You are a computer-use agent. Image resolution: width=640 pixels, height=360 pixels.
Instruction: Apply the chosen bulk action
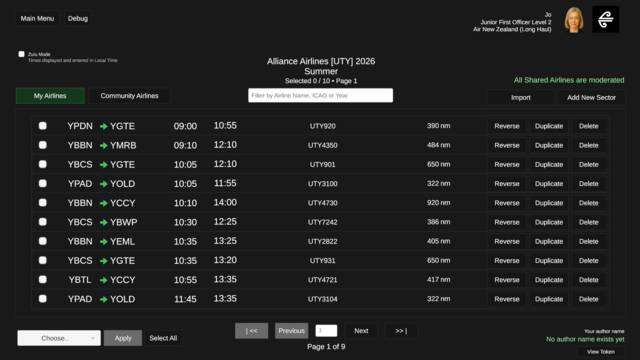point(123,338)
